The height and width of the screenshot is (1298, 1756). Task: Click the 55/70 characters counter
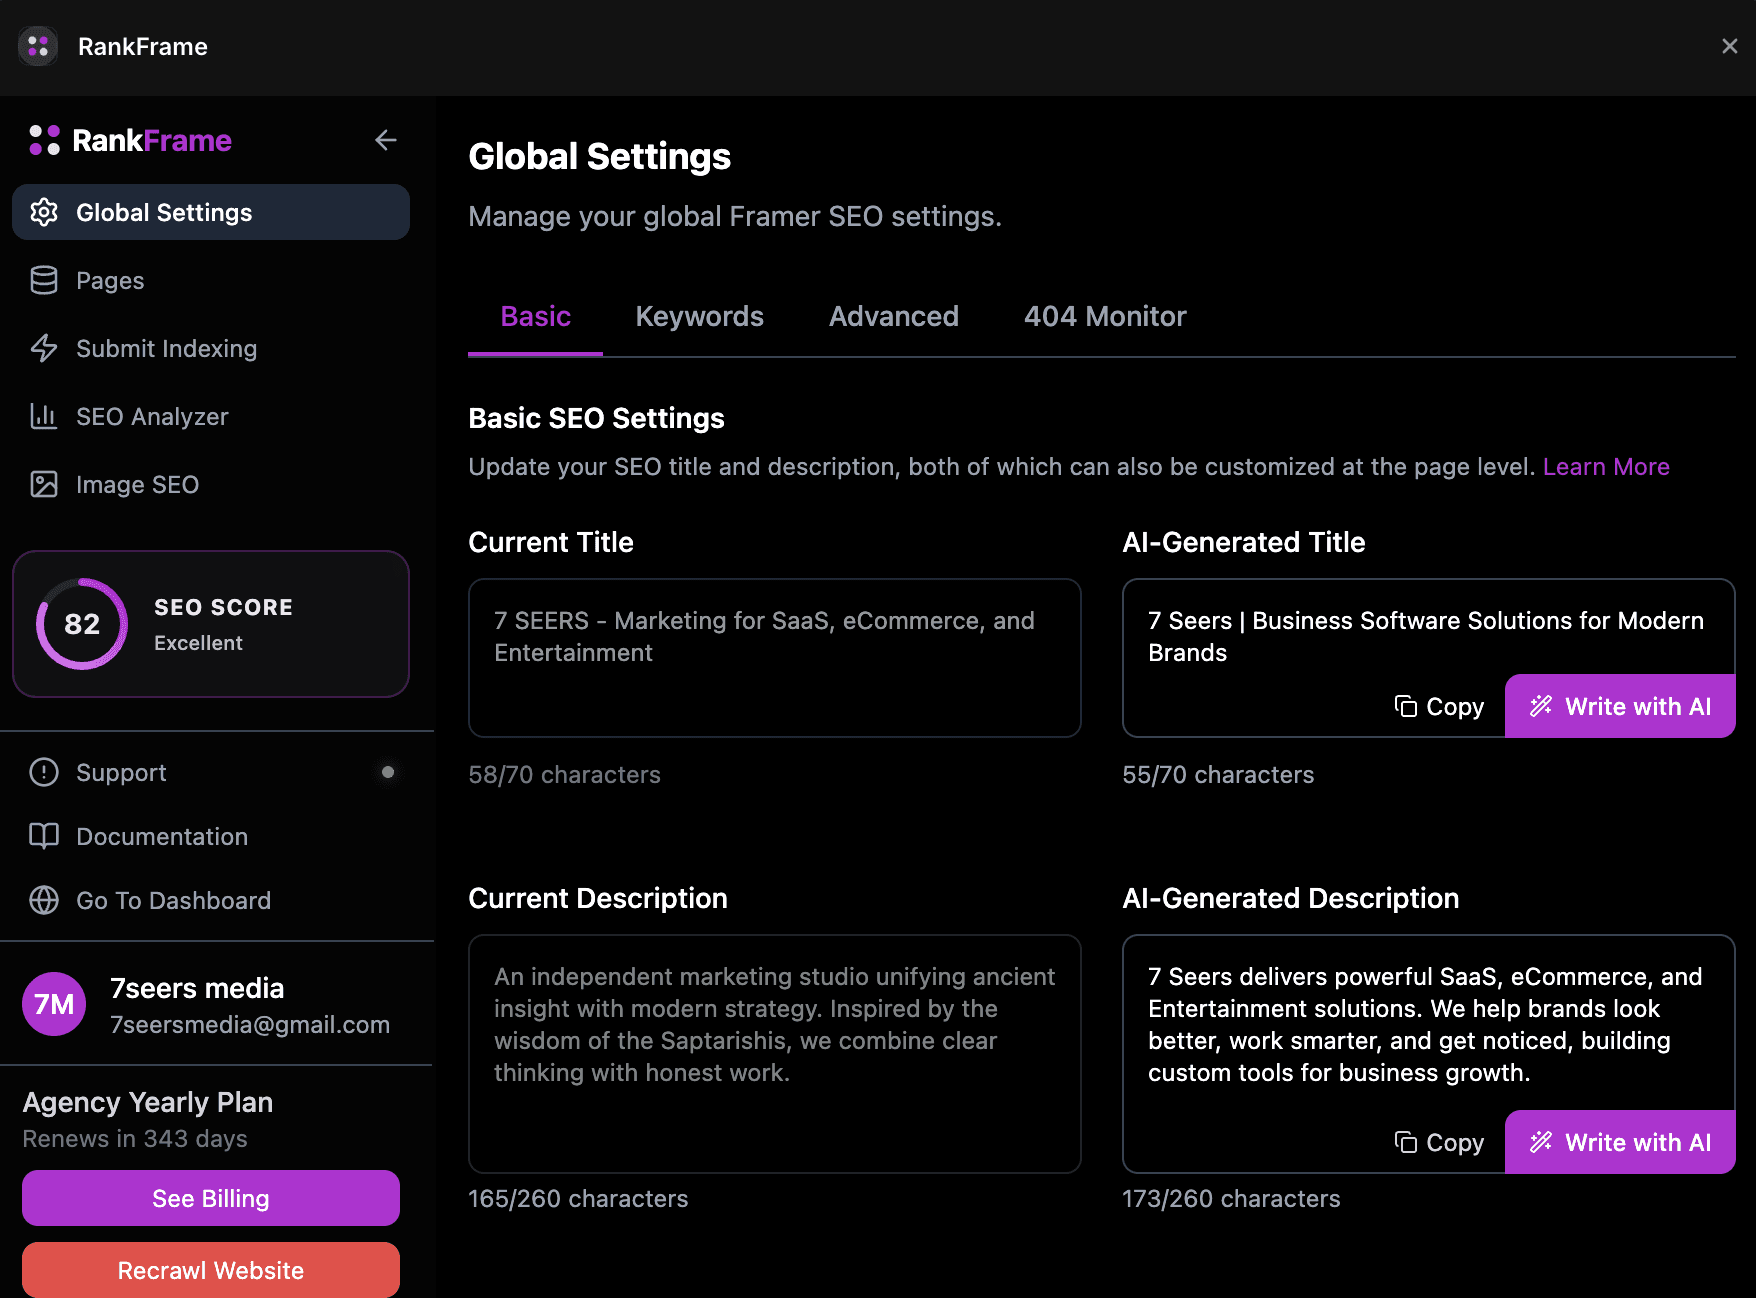pyautogui.click(x=1218, y=775)
